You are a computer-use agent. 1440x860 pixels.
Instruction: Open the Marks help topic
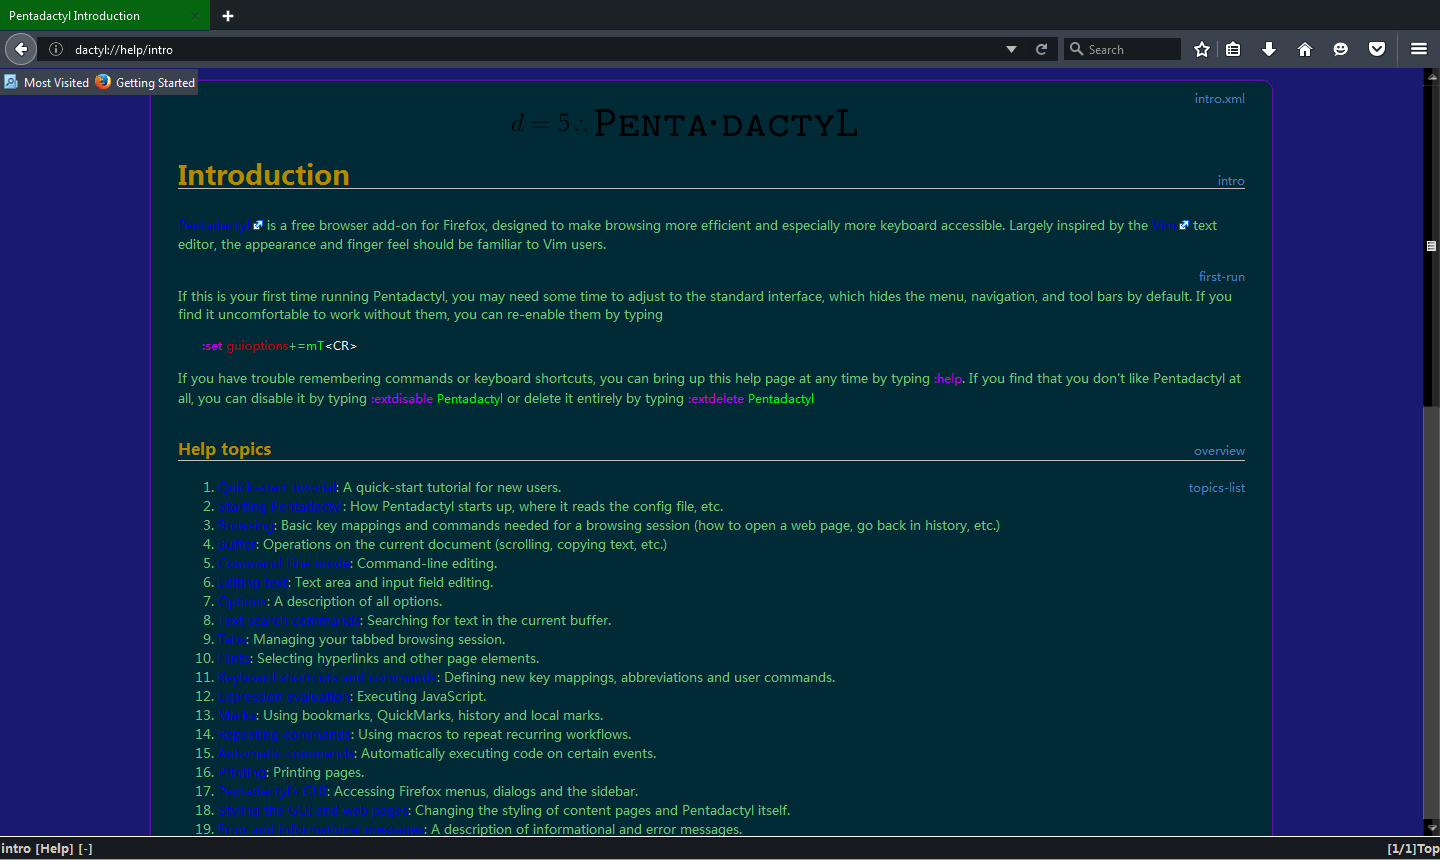pyautogui.click(x=237, y=716)
